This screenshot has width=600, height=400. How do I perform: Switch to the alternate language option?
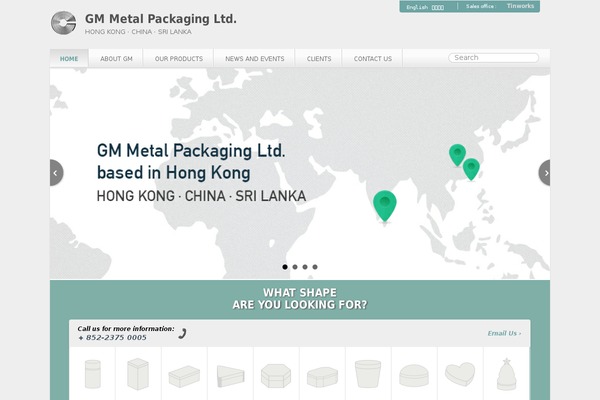[x=438, y=7]
